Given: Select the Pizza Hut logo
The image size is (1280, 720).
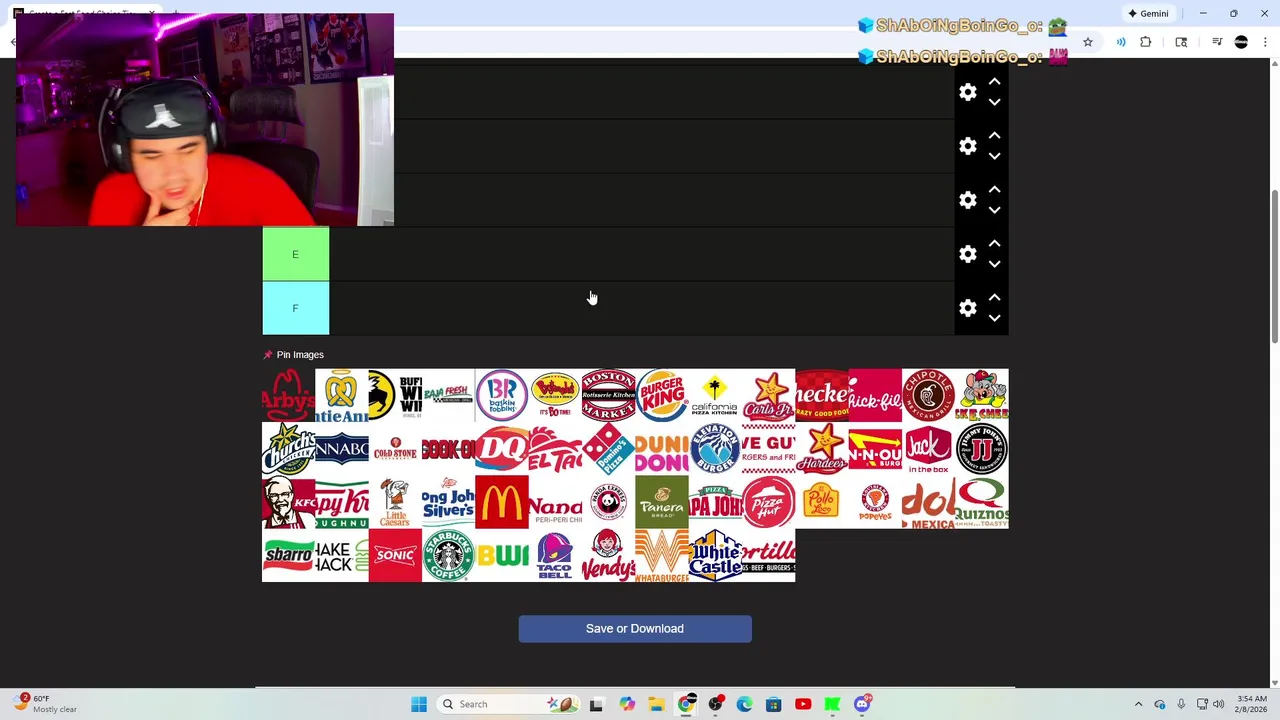Looking at the screenshot, I should pos(768,502).
